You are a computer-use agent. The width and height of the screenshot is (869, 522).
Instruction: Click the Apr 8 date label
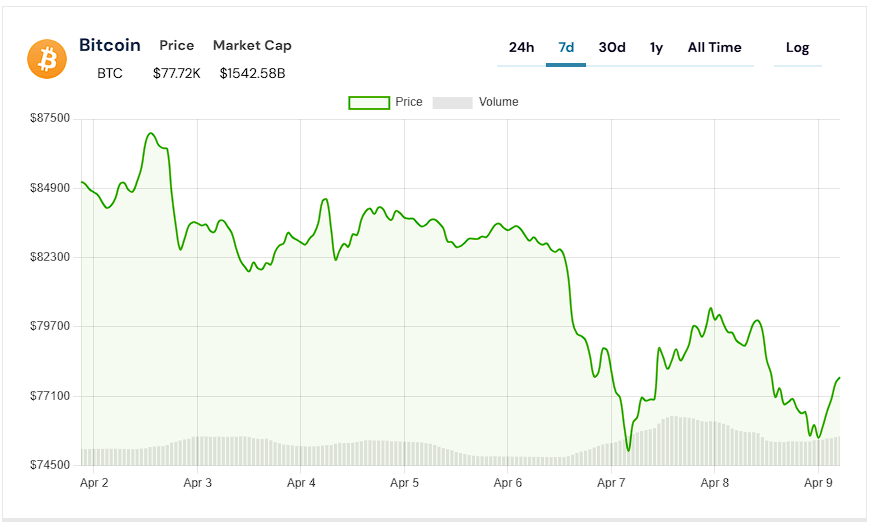coord(714,483)
